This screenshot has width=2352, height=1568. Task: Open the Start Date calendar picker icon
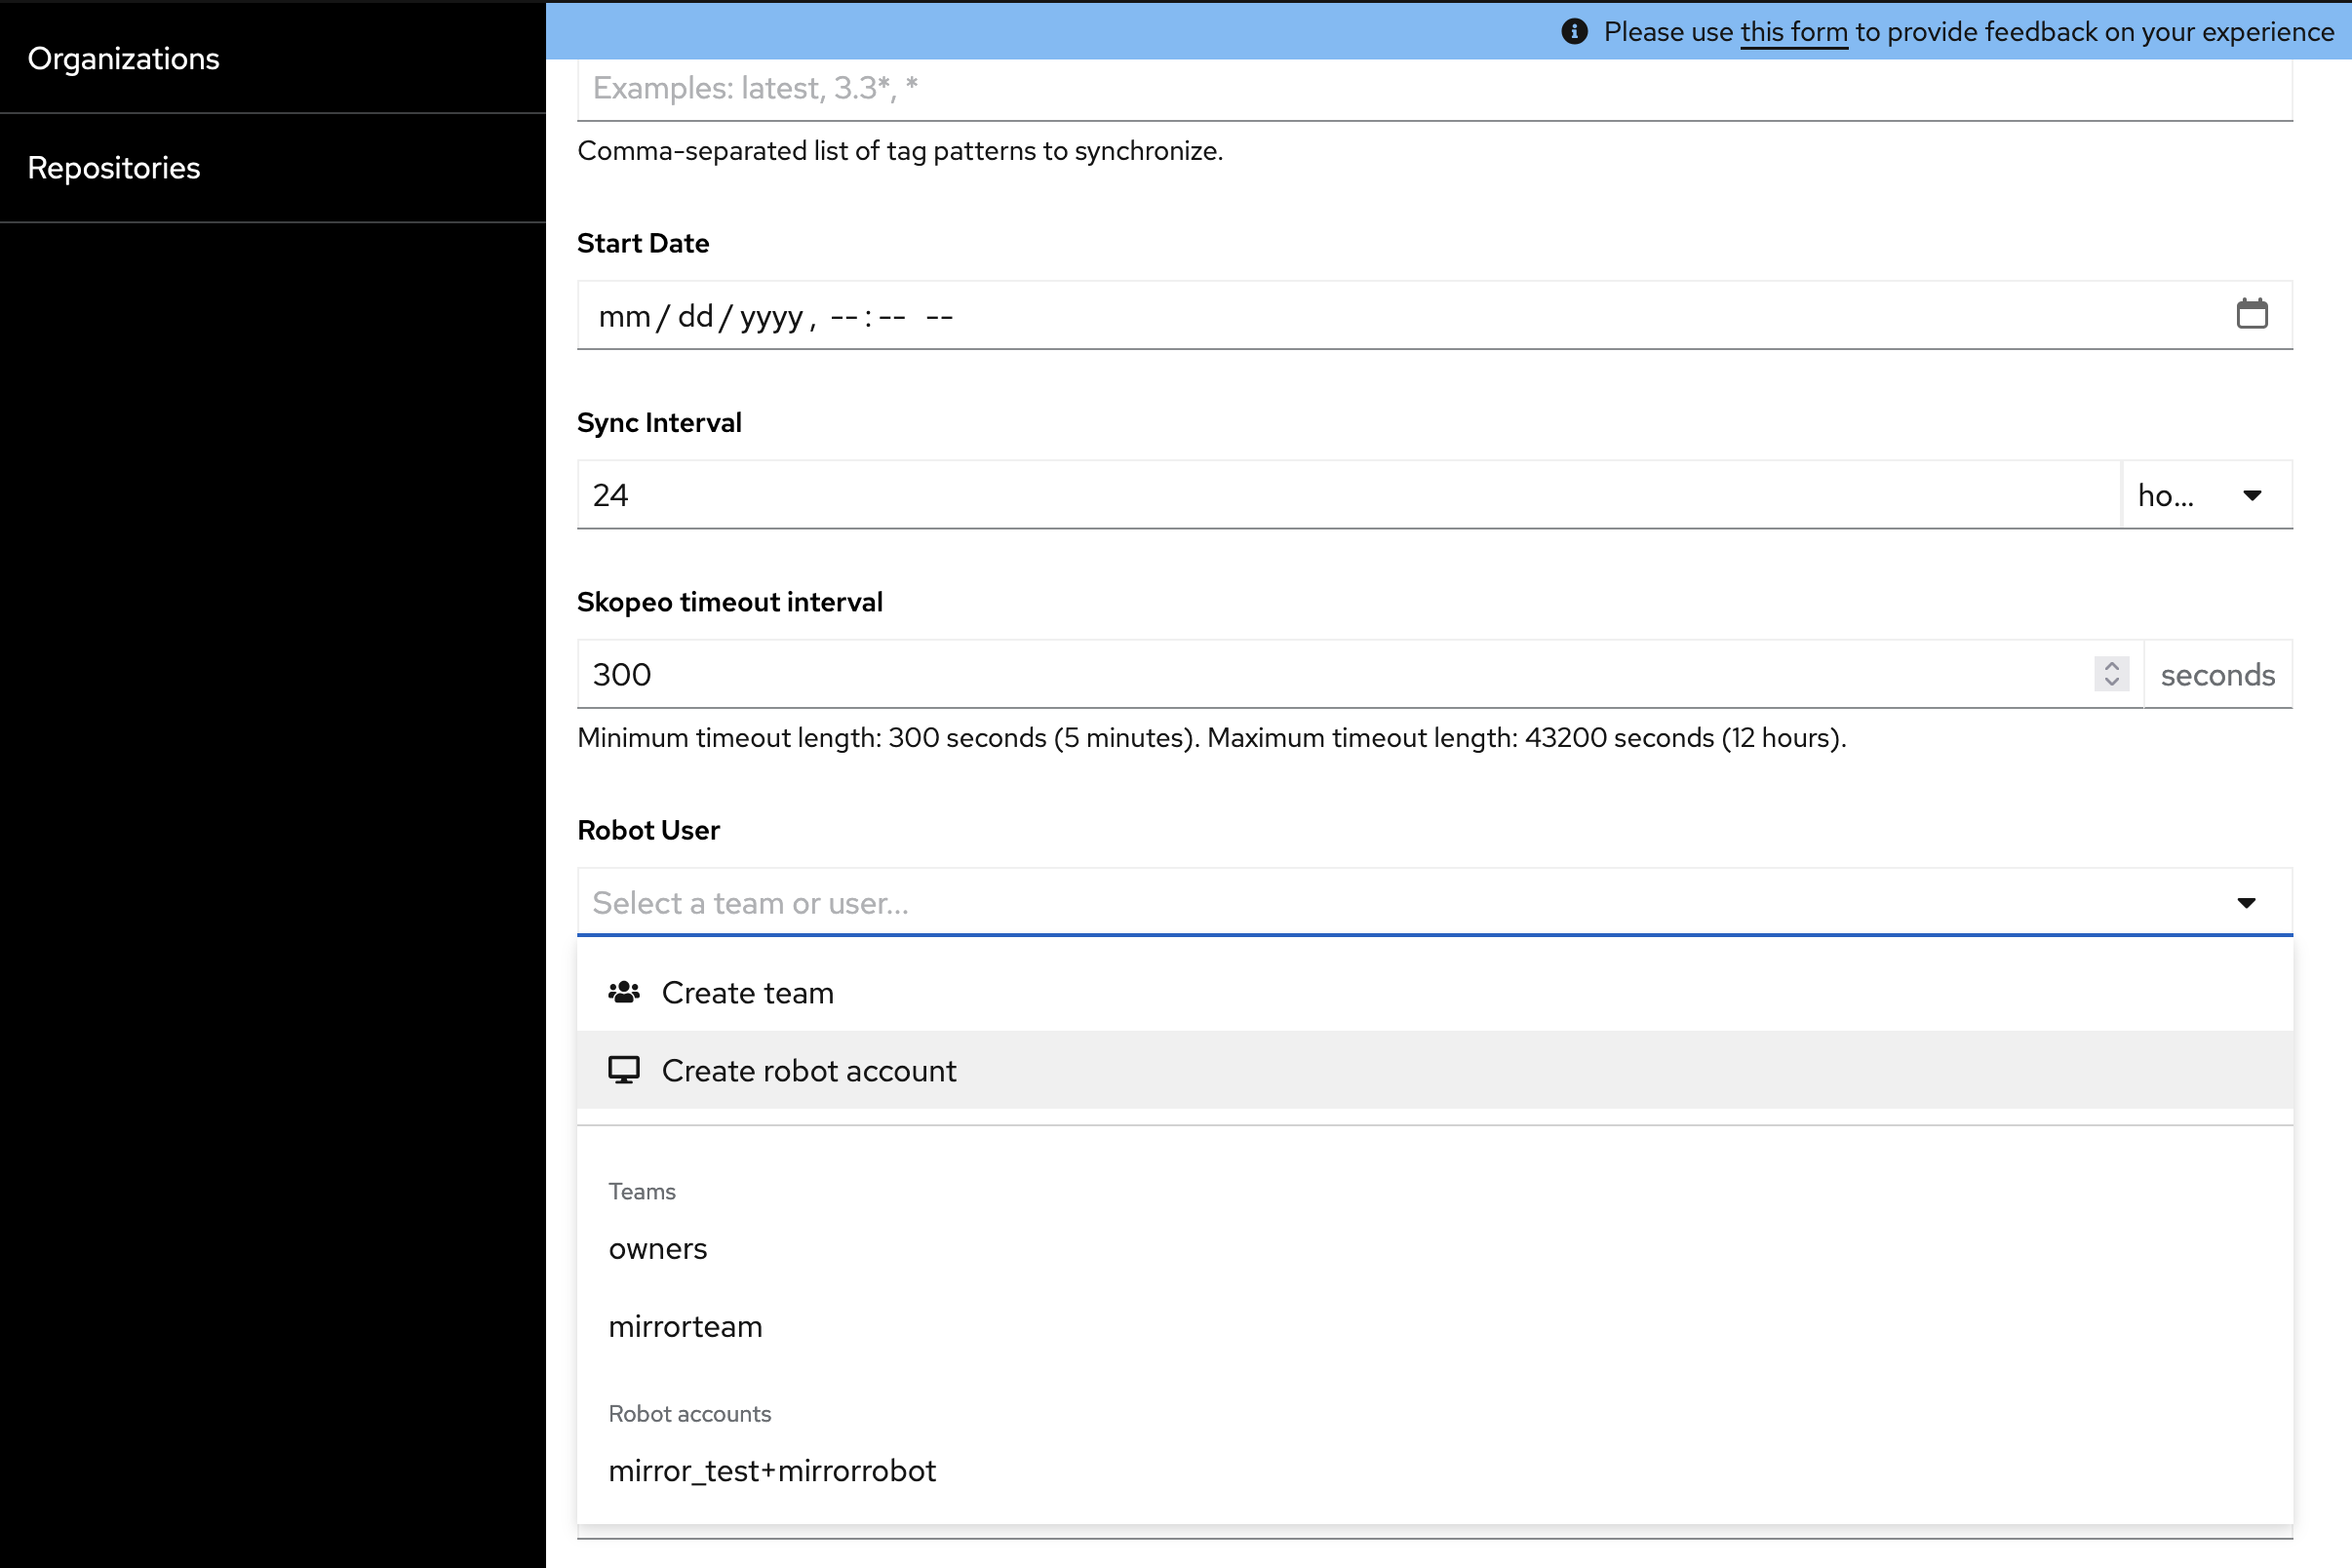click(x=2251, y=315)
